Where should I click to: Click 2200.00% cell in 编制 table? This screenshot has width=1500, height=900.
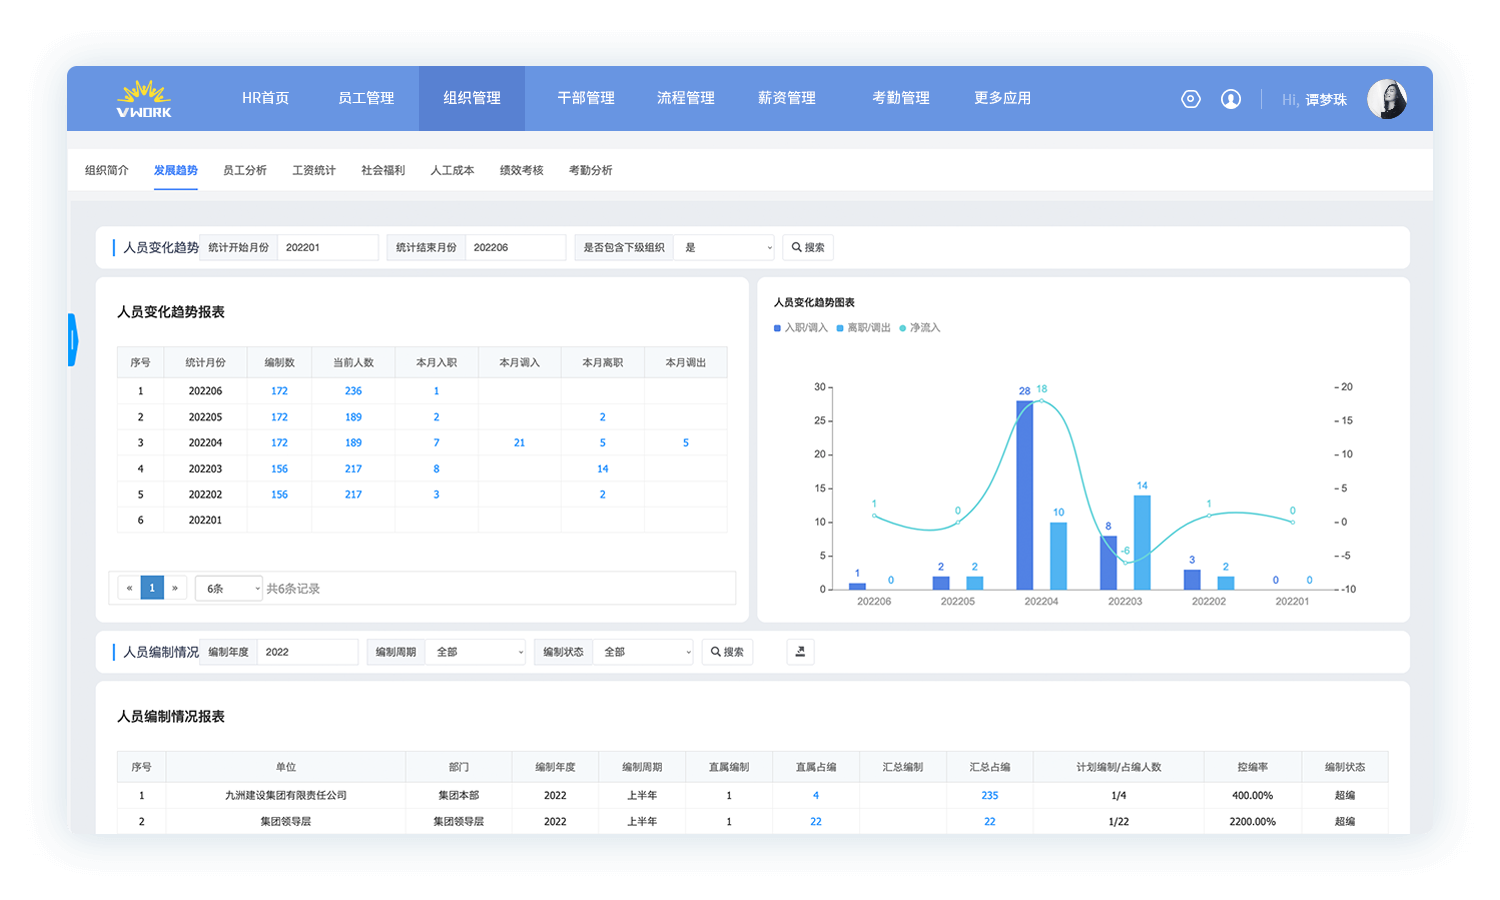click(1252, 822)
